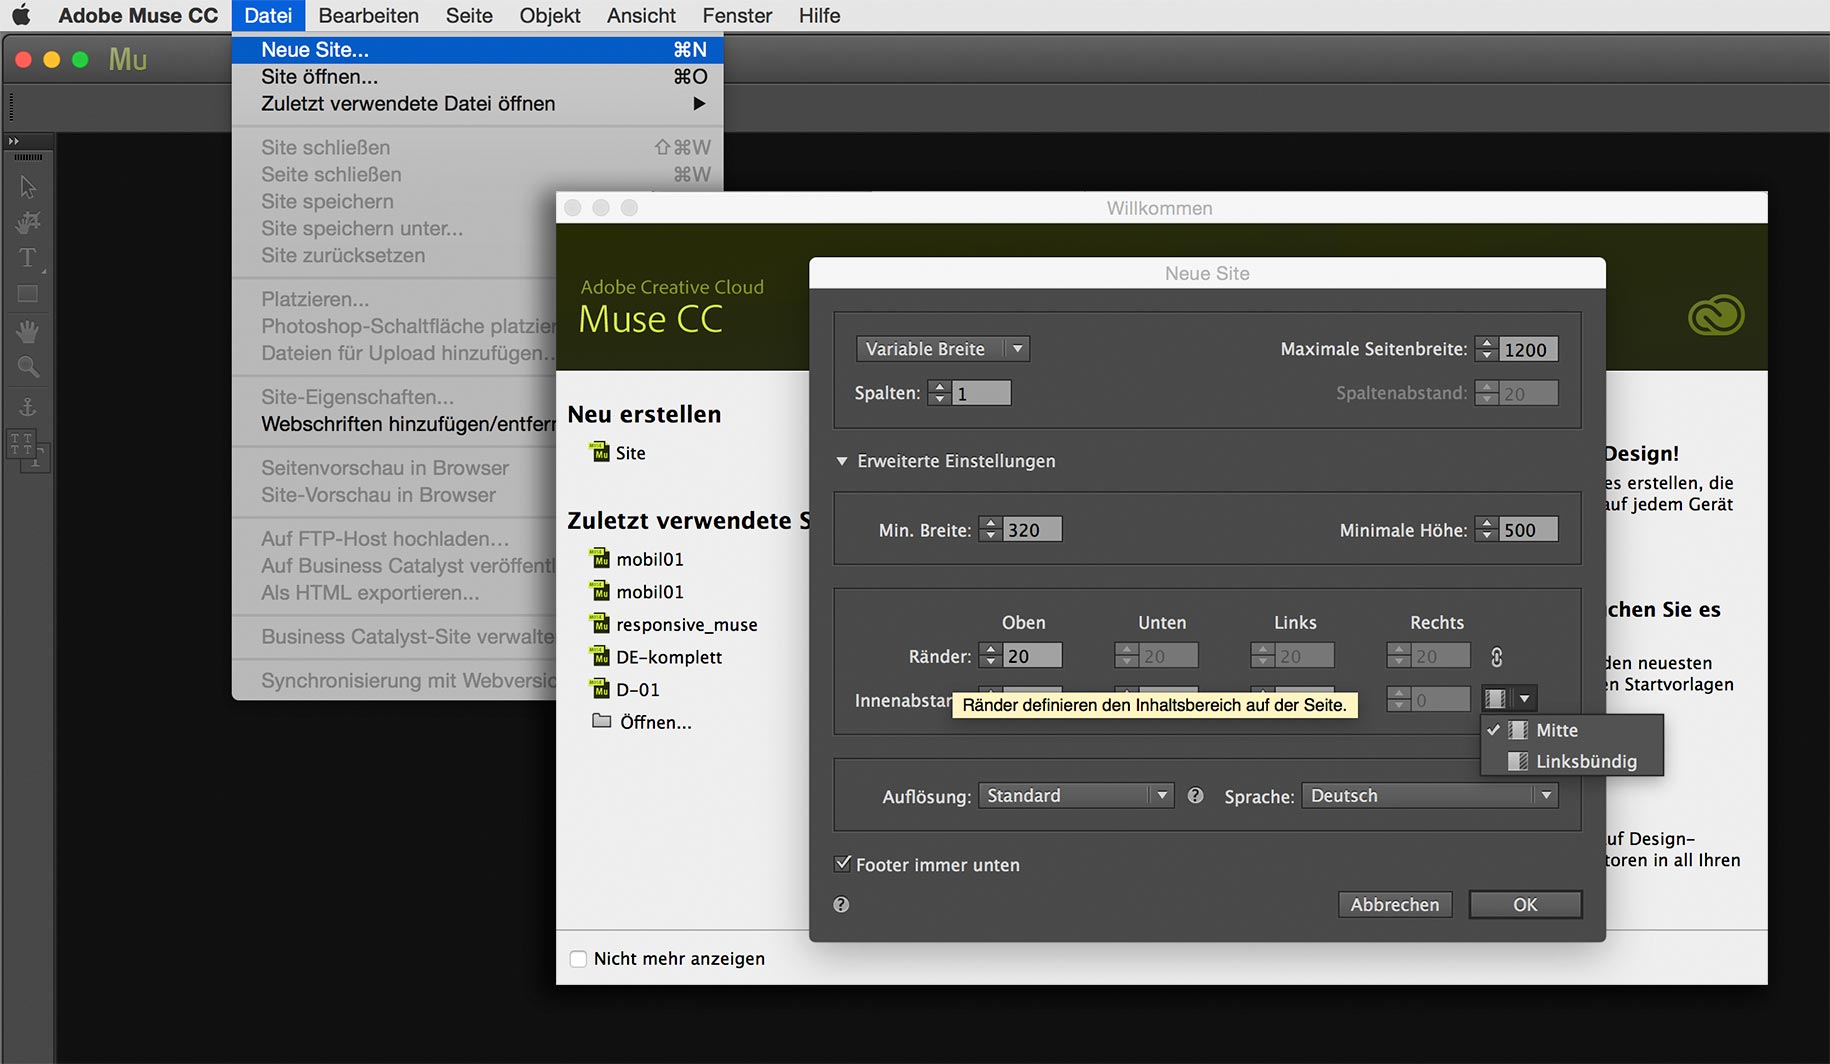Open the Ansicht menu
This screenshot has width=1830, height=1064.
coord(641,16)
